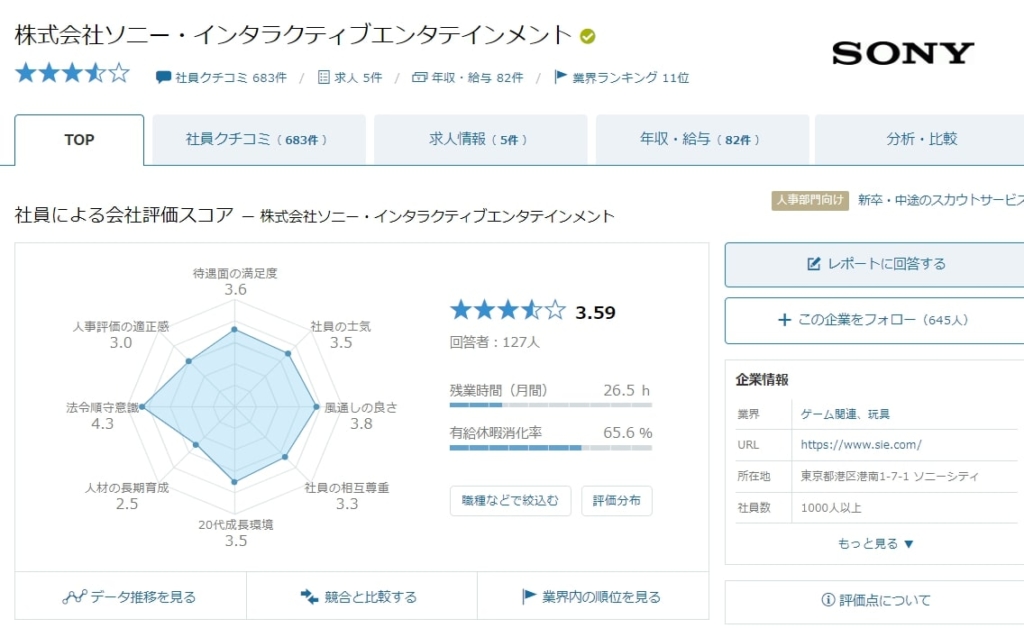Open the 分析・比較 tab
The image size is (1024, 628).
coord(921,140)
